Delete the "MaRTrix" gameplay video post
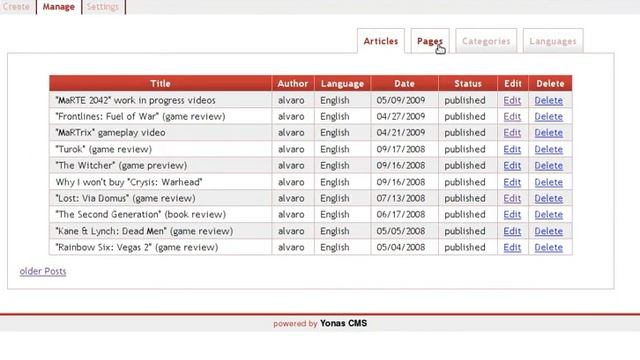640x360 pixels. pos(549,133)
